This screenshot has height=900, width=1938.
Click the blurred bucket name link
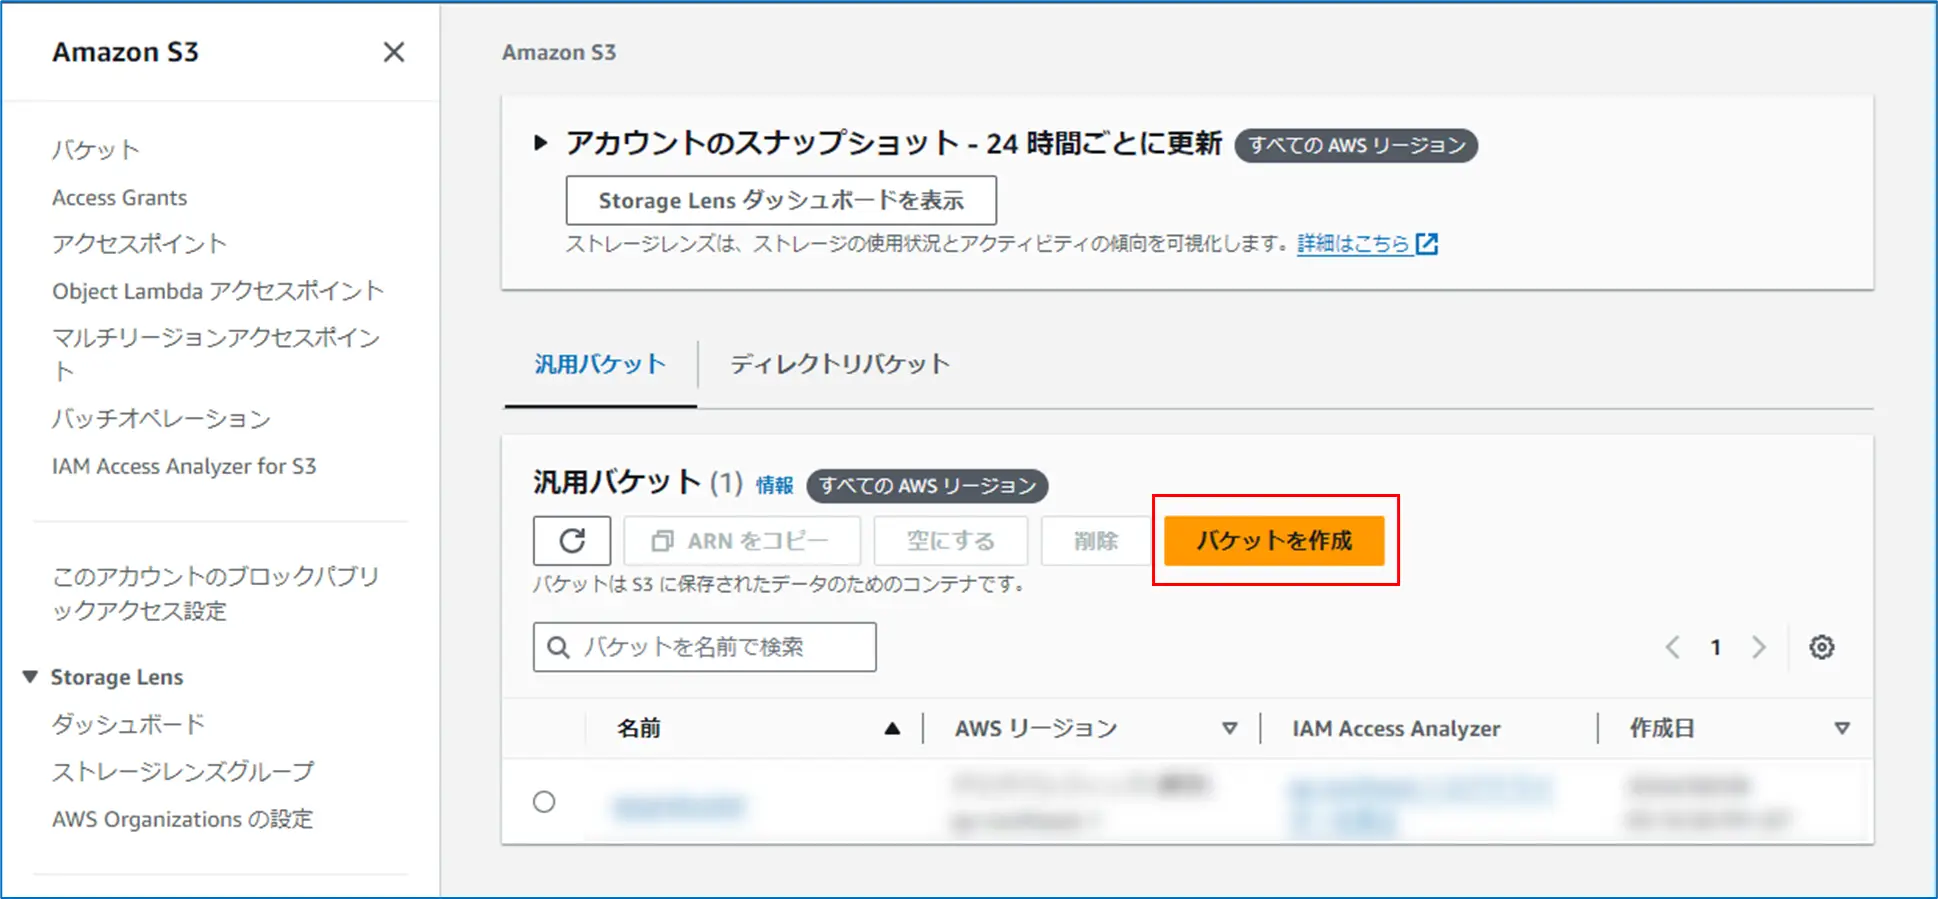[679, 806]
